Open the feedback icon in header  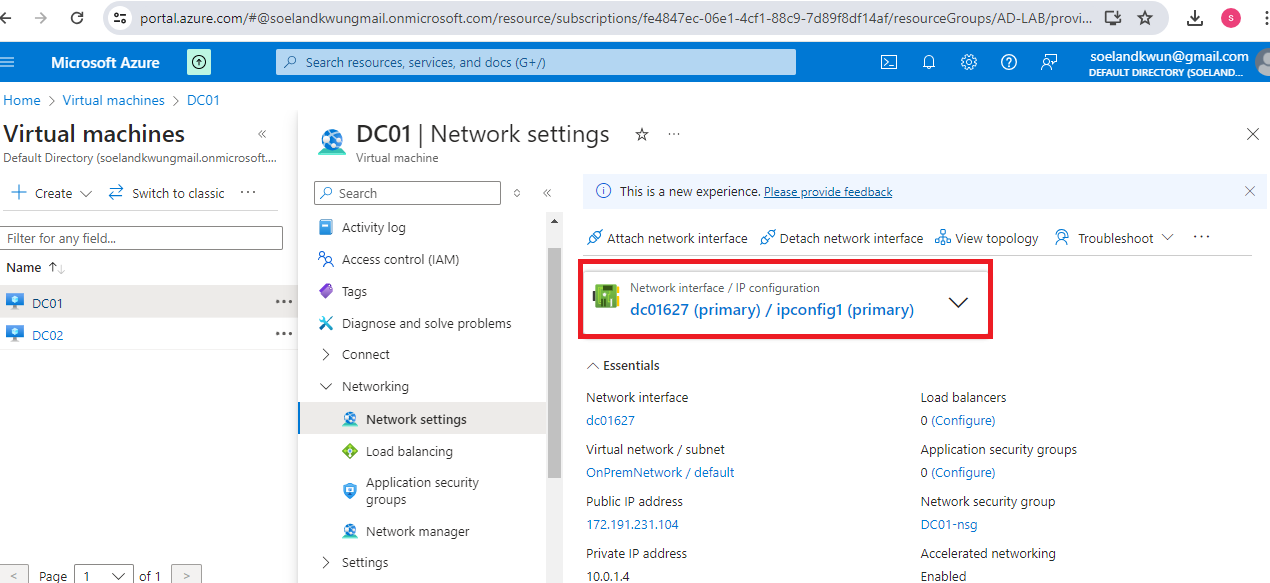[1048, 62]
